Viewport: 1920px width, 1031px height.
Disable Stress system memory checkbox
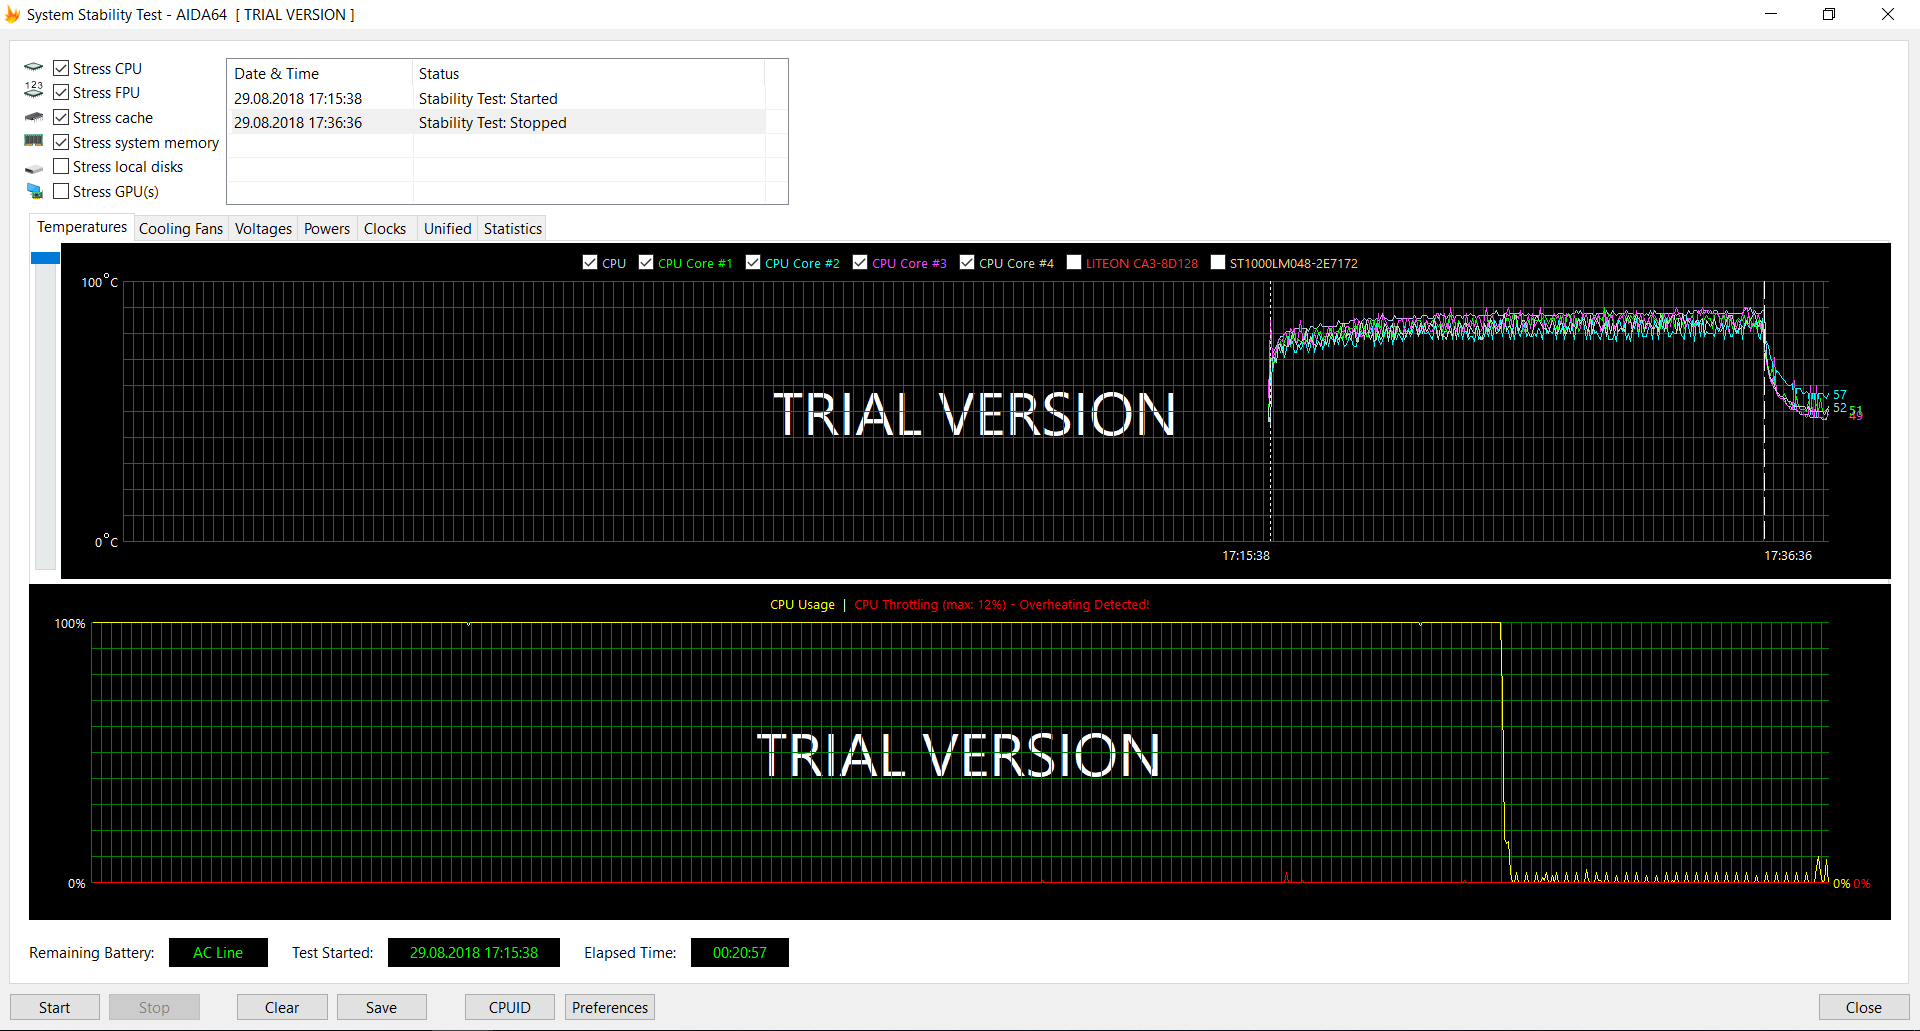tap(61, 142)
